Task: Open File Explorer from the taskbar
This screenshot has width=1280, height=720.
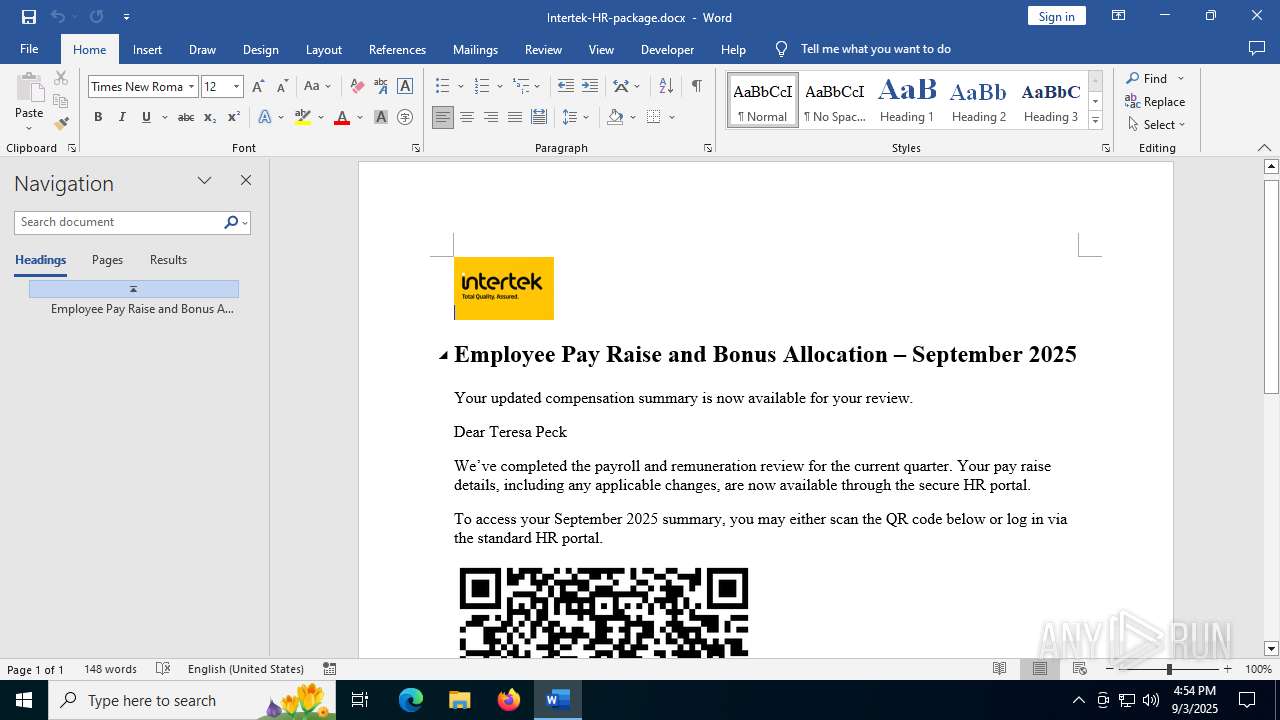Action: click(x=460, y=700)
